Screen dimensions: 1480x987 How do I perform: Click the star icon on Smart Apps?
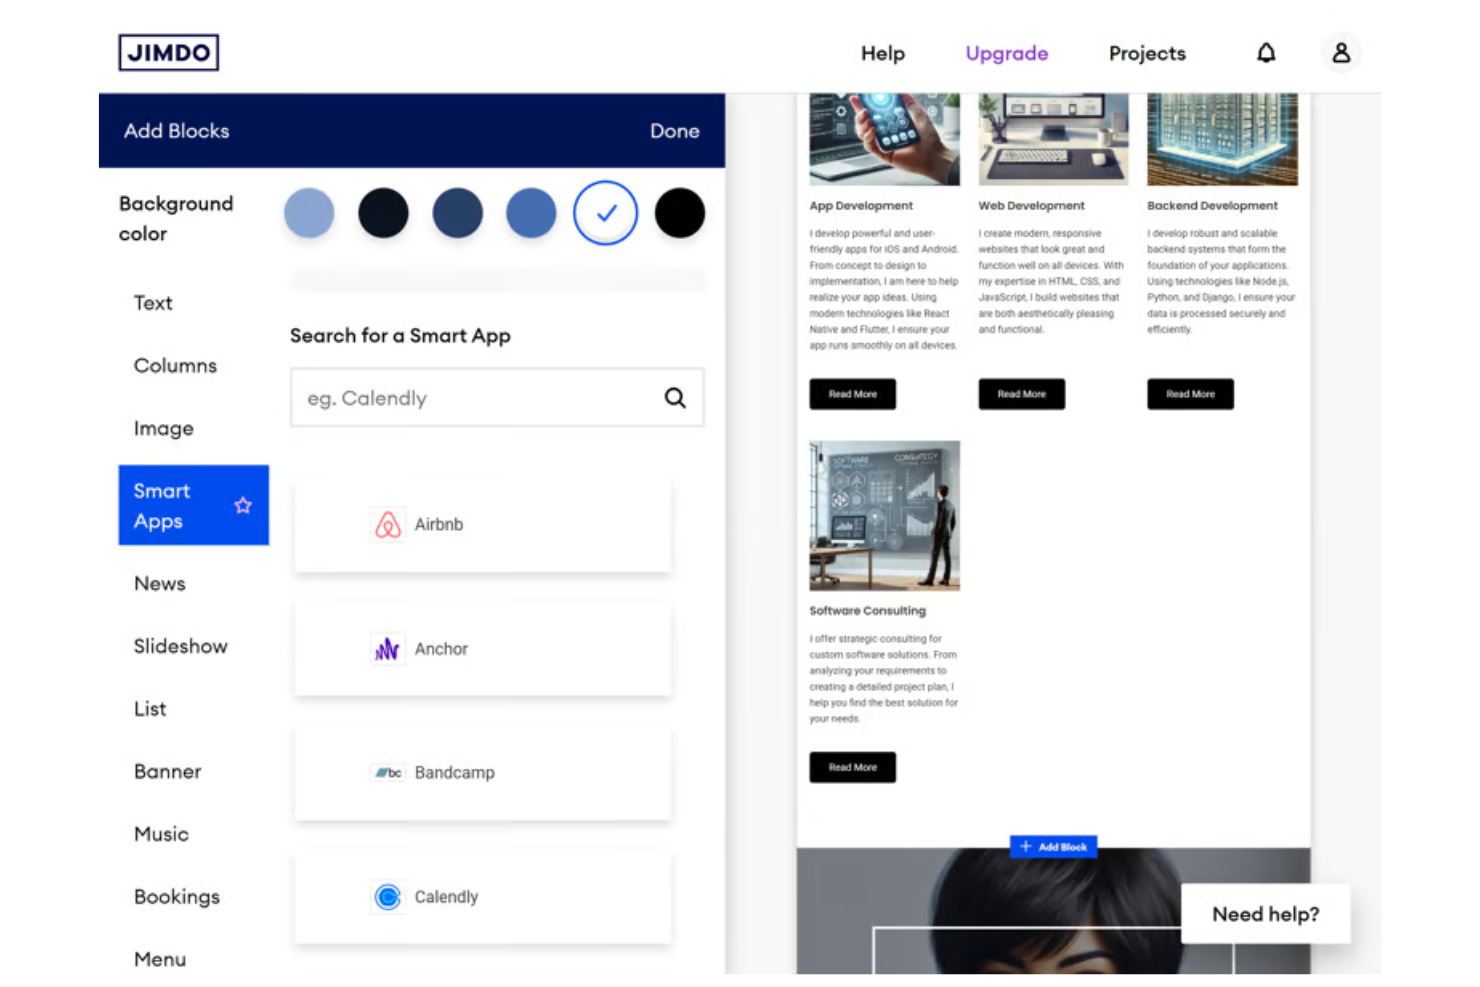(243, 505)
